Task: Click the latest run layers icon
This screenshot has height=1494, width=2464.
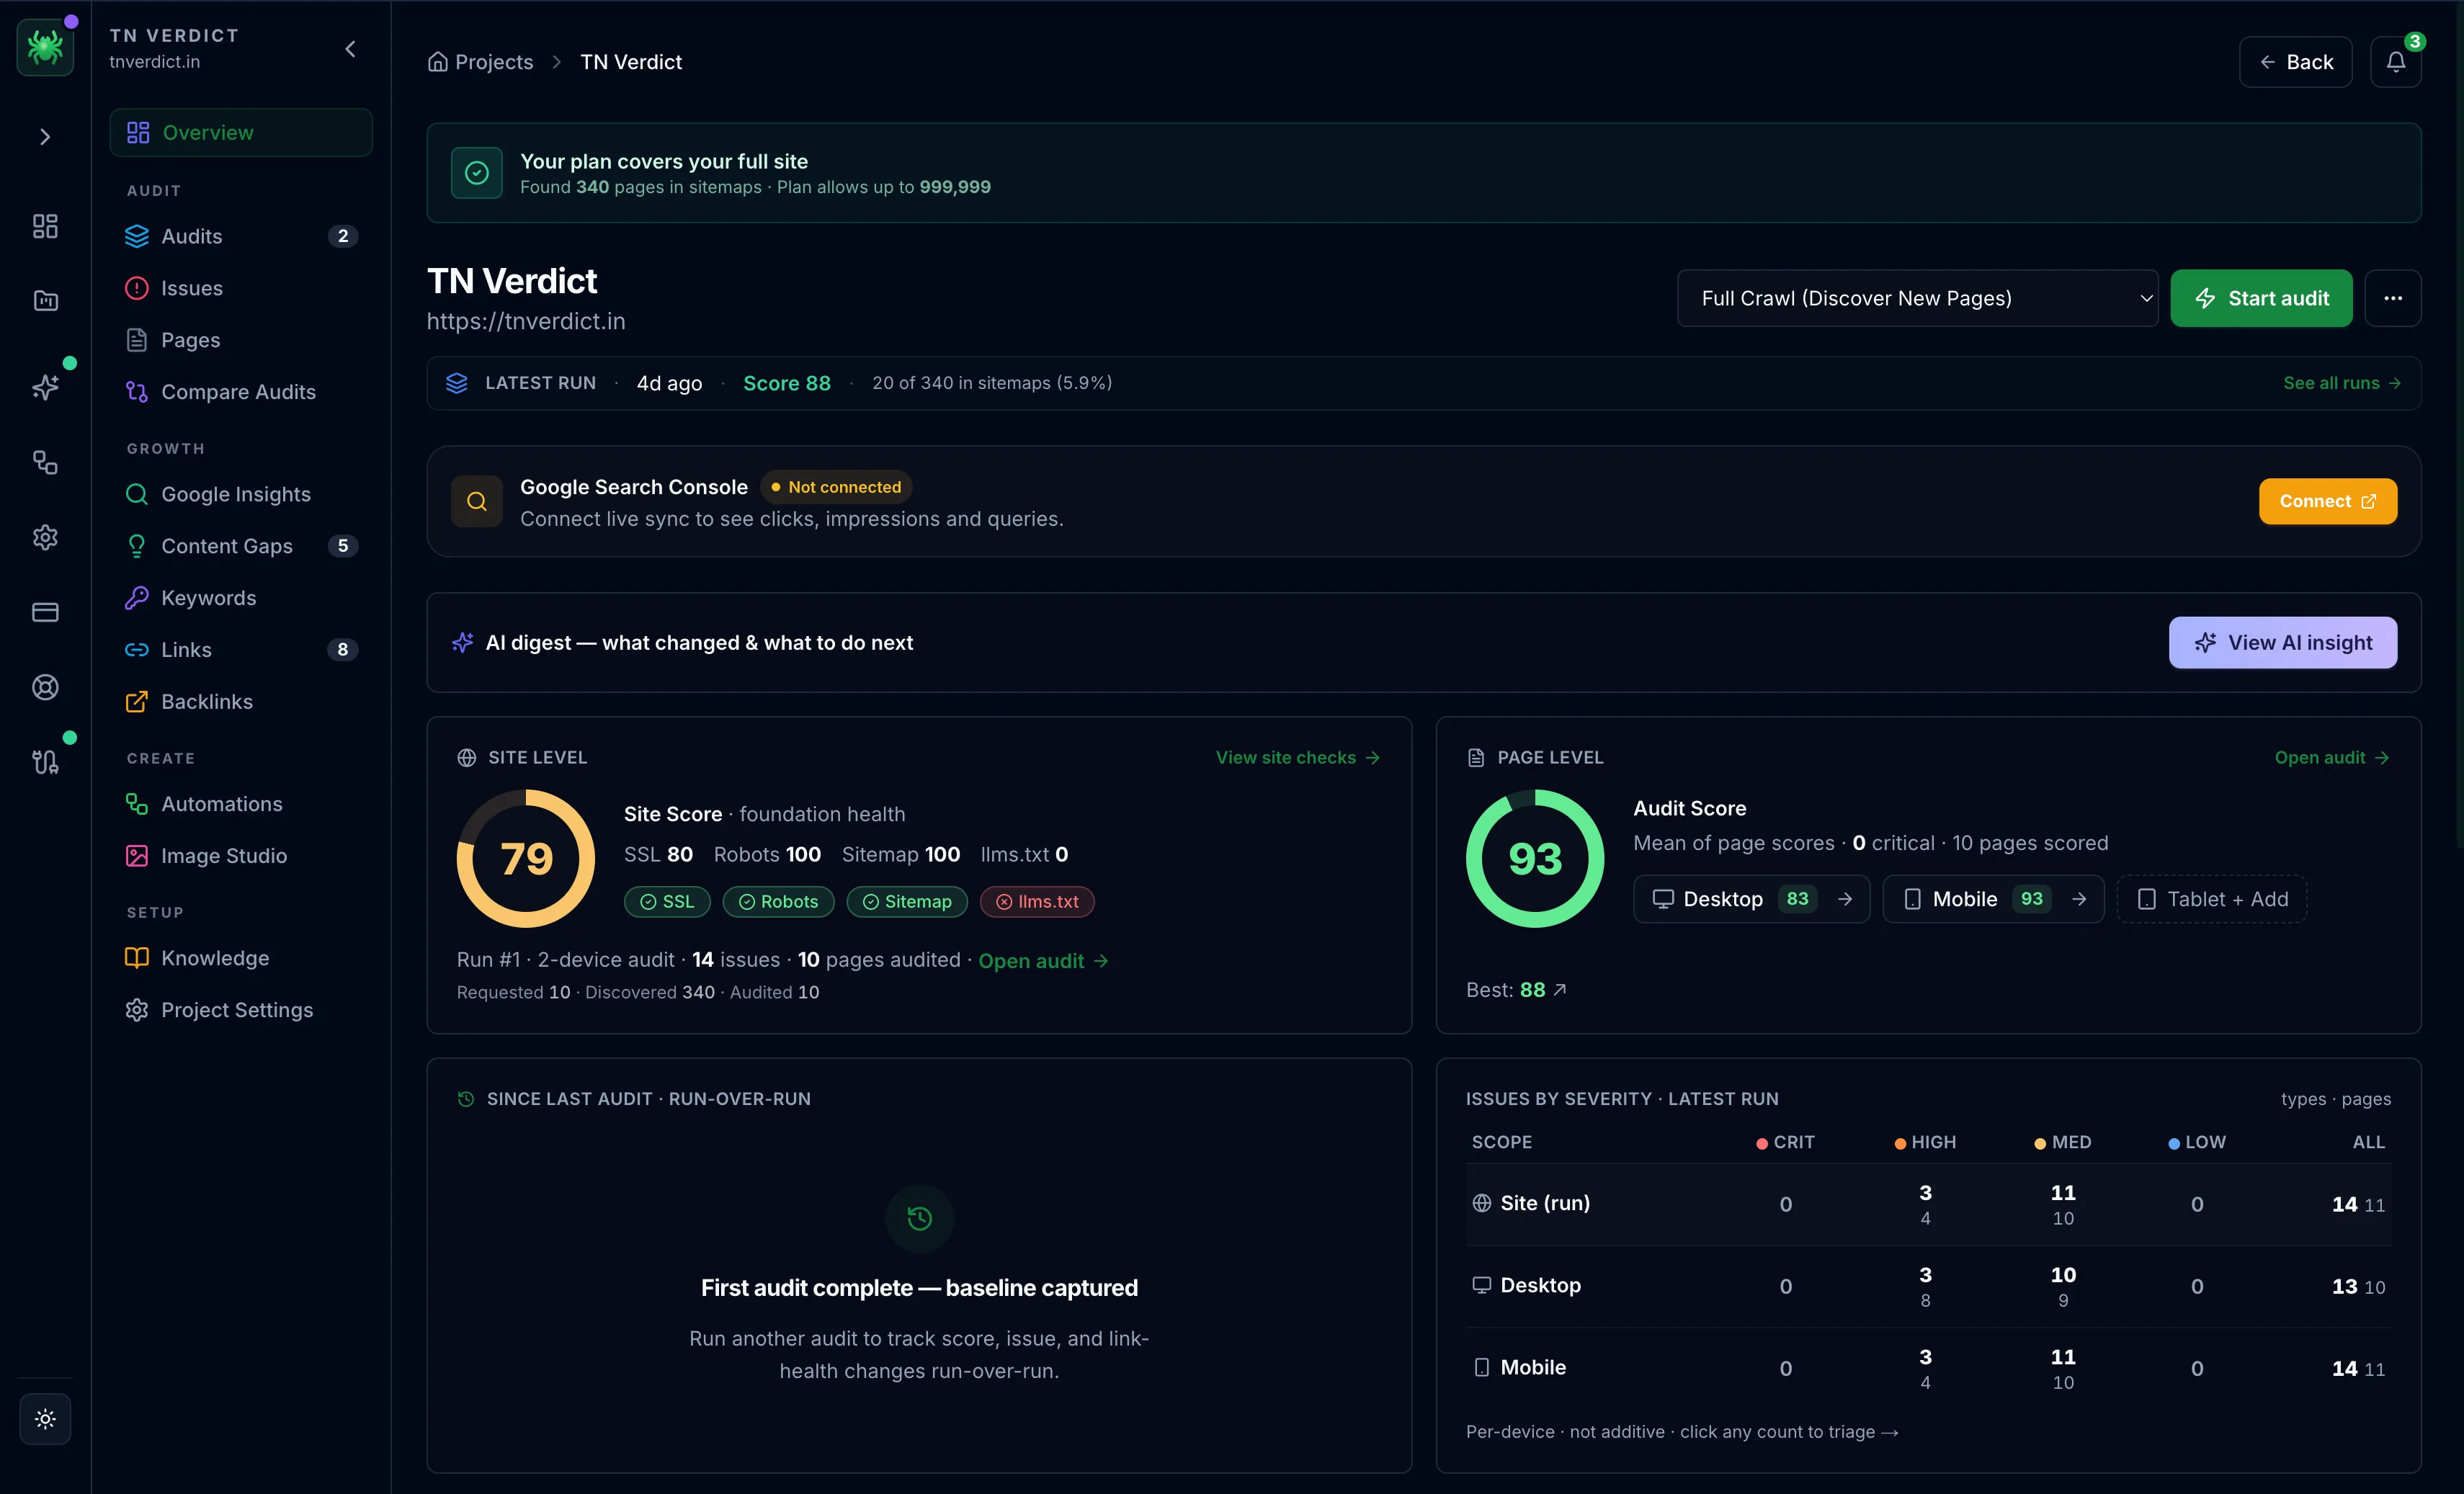Action: (x=457, y=383)
